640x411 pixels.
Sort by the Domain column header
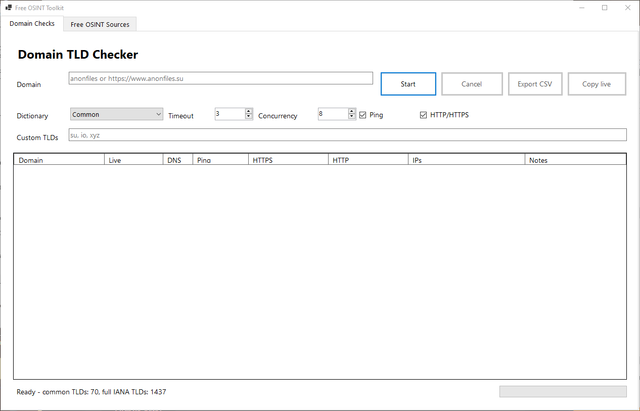pyautogui.click(x=59, y=160)
